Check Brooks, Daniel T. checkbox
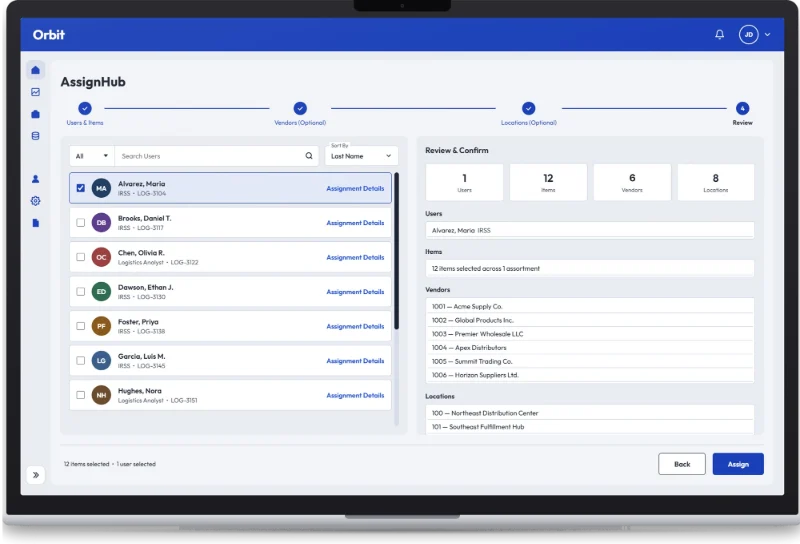Viewport: 800px width, 544px height. 81,222
